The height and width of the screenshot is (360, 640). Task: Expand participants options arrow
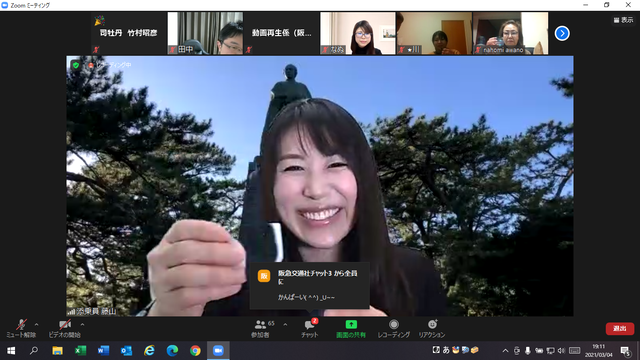(x=285, y=325)
